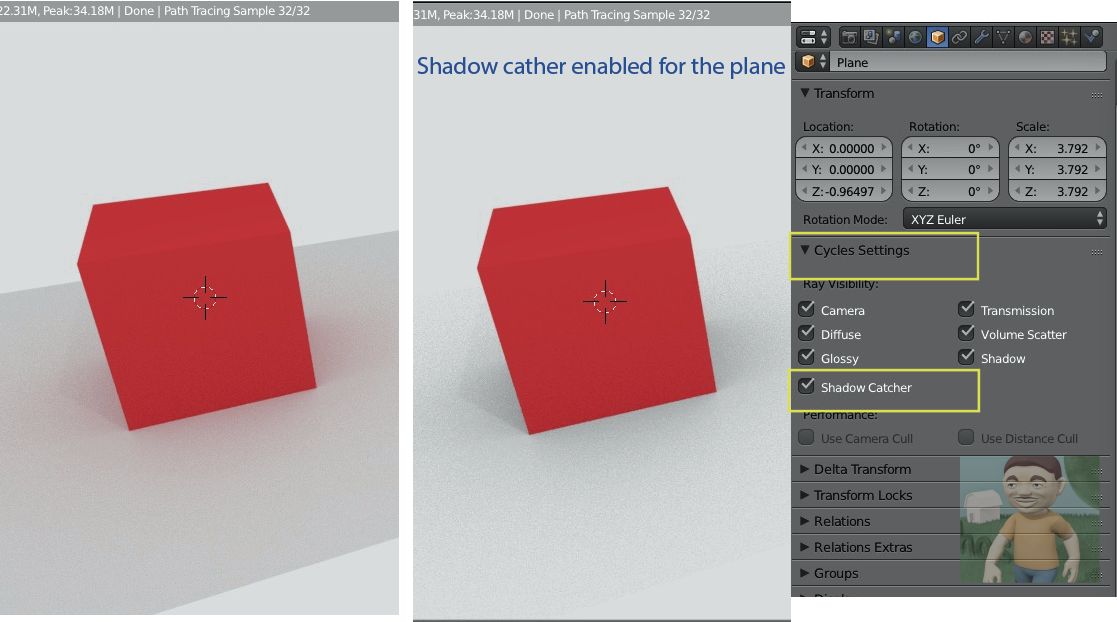1117x622 pixels.
Task: Toggle Transmission ray visibility checkbox
Action: 966,309
